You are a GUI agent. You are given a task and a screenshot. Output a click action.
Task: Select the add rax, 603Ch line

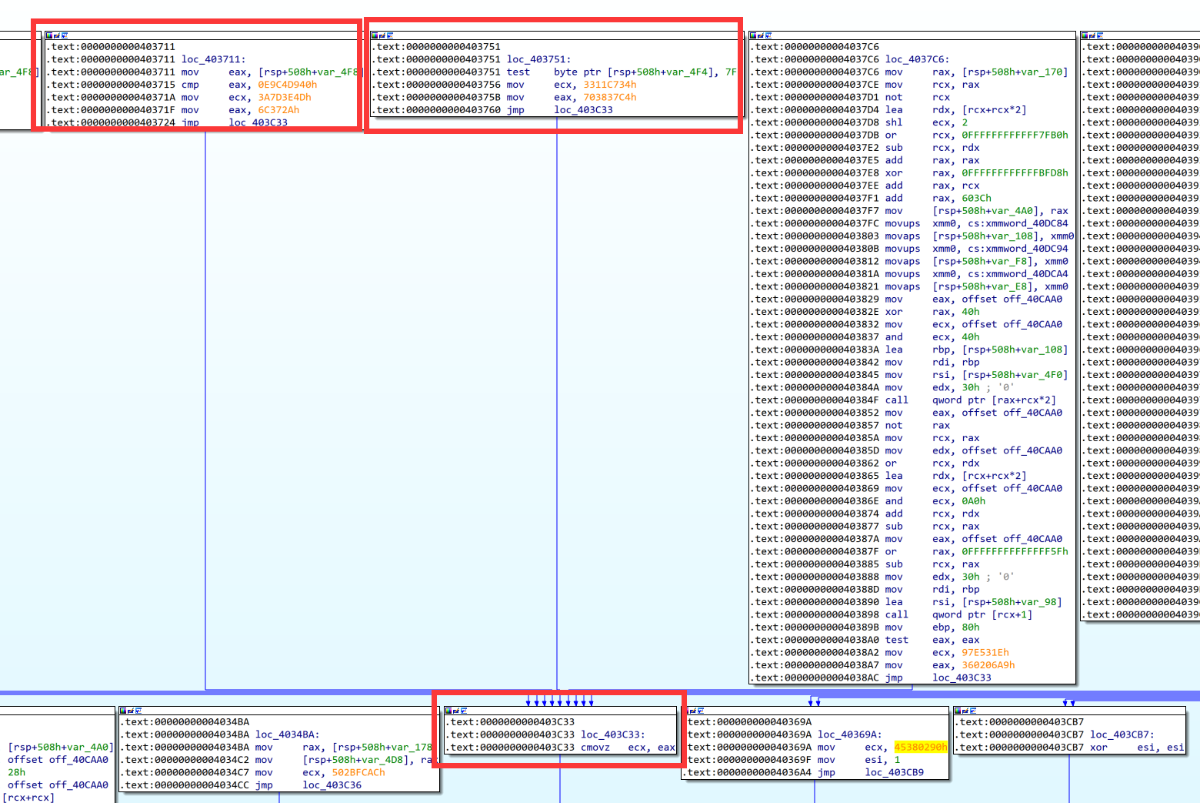point(869,198)
